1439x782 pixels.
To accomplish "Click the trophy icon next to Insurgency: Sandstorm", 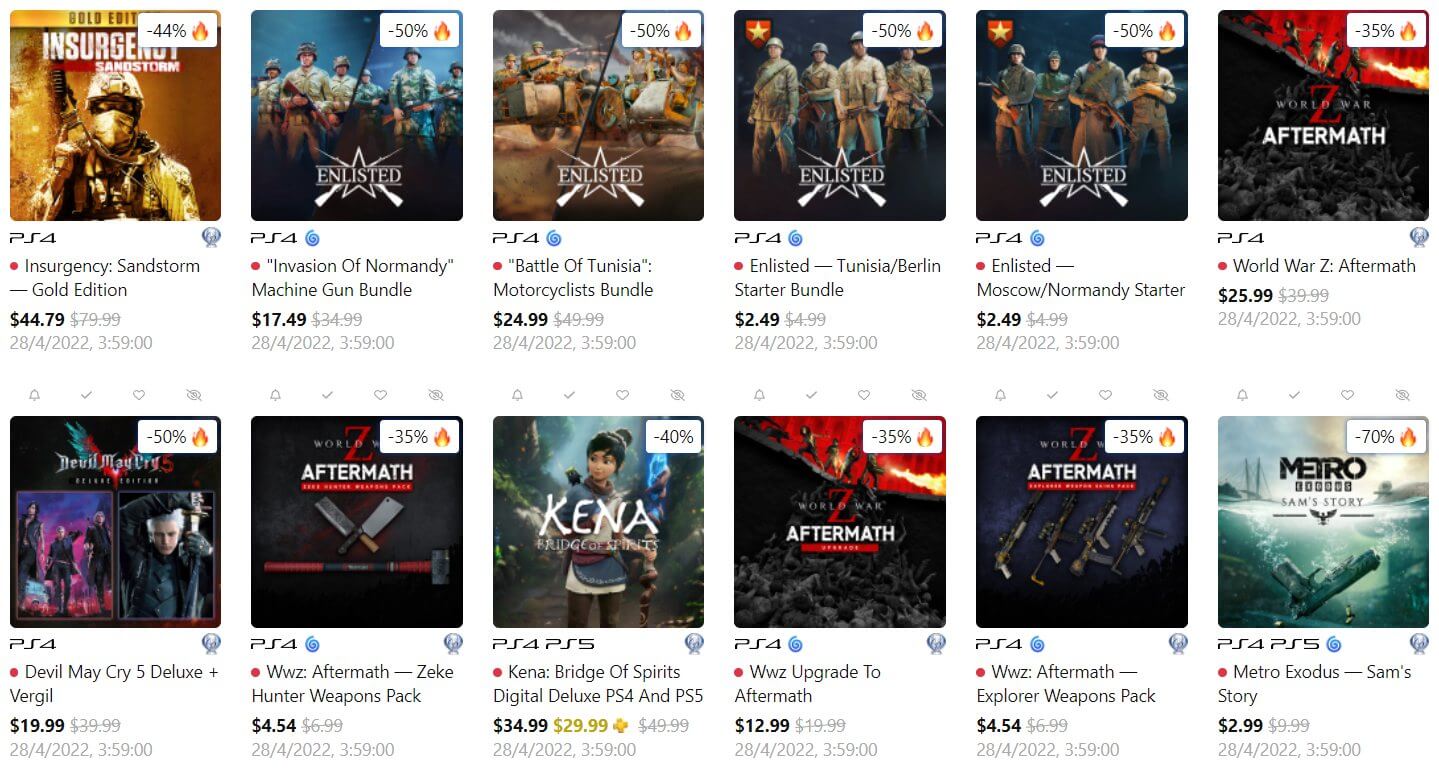I will coord(211,238).
